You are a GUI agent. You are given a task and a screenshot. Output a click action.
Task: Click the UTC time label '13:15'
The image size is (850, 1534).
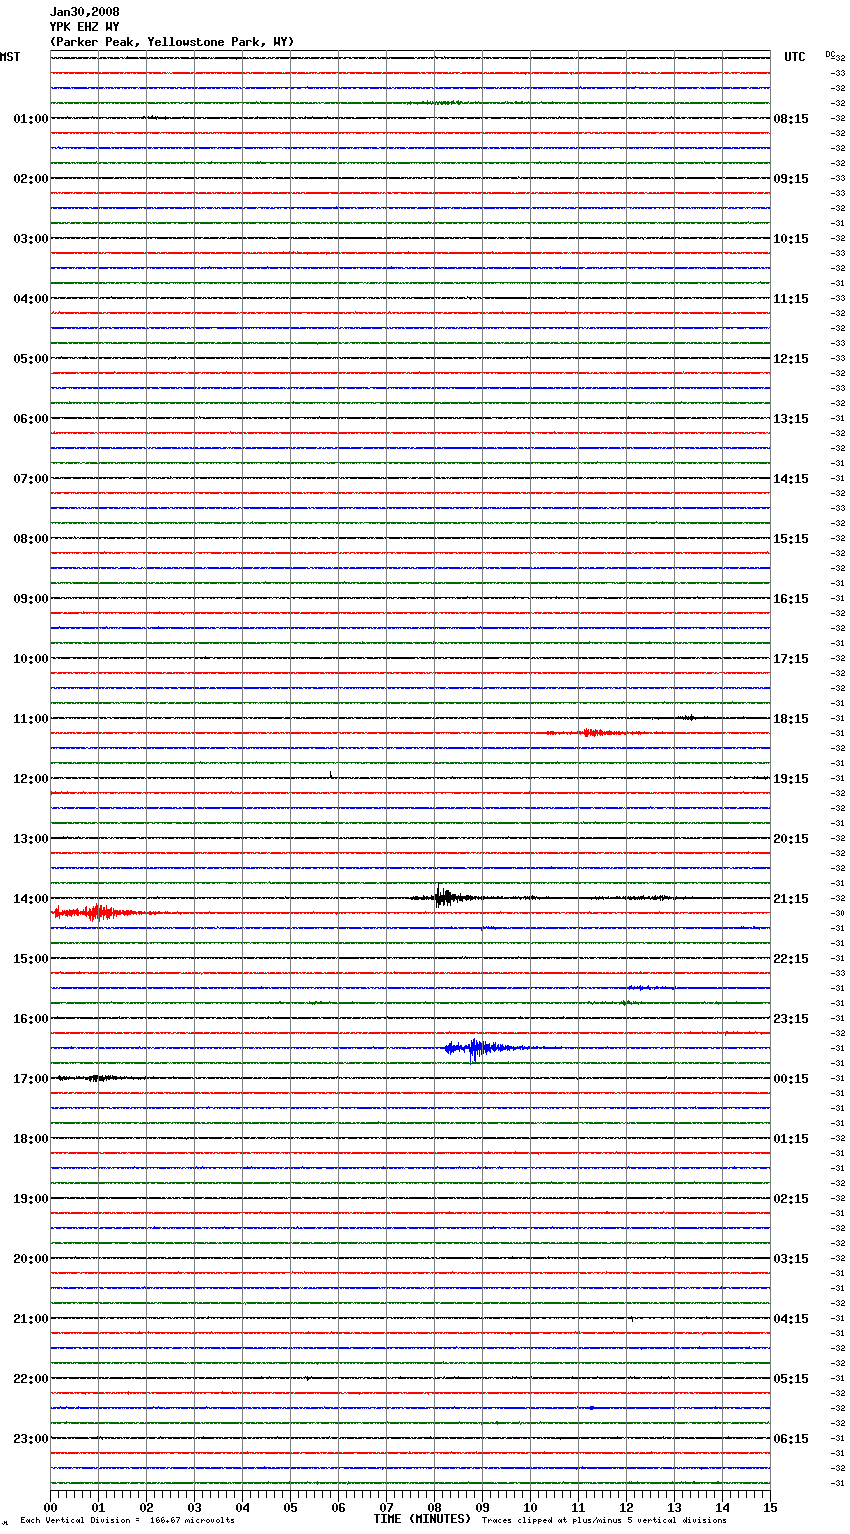791,419
